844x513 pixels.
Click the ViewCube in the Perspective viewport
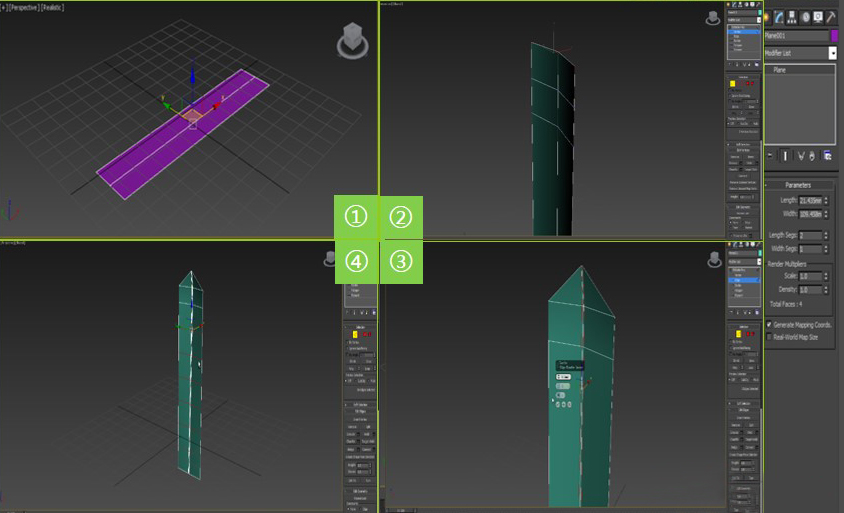(353, 40)
